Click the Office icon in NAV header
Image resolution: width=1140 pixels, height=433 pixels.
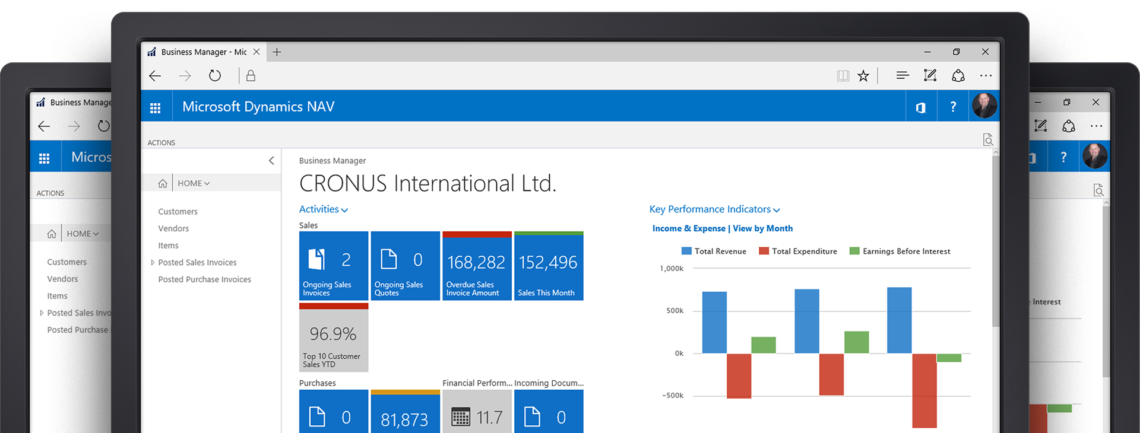(x=920, y=108)
